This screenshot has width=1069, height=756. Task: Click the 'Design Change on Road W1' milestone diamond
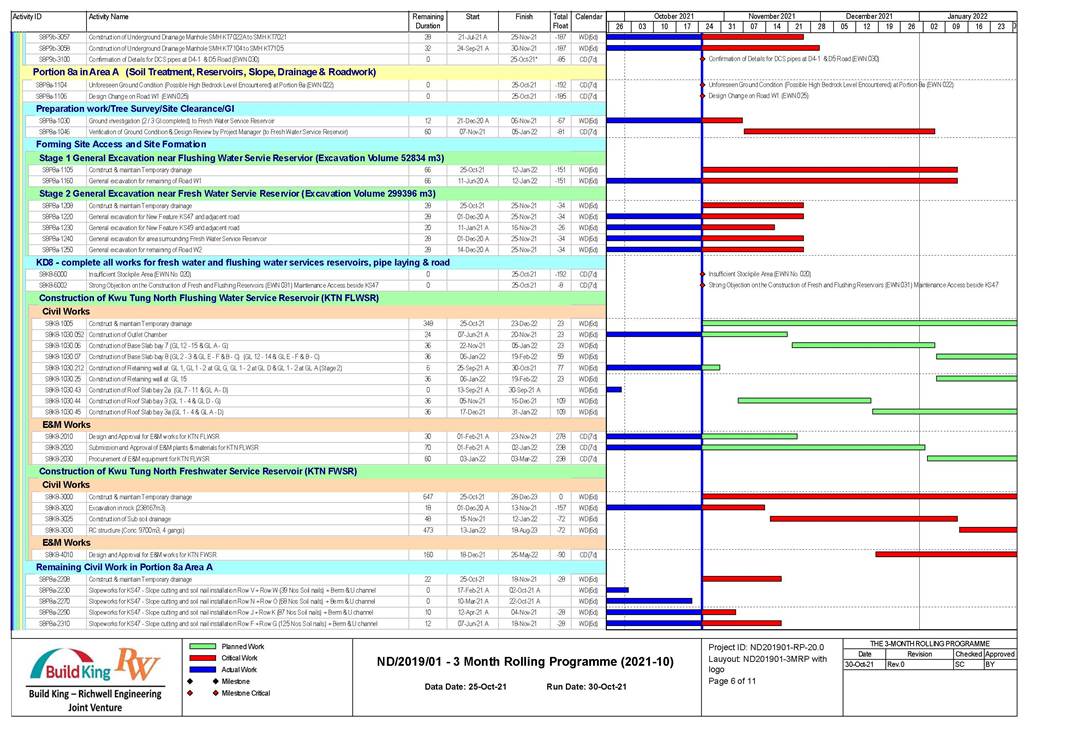click(702, 96)
